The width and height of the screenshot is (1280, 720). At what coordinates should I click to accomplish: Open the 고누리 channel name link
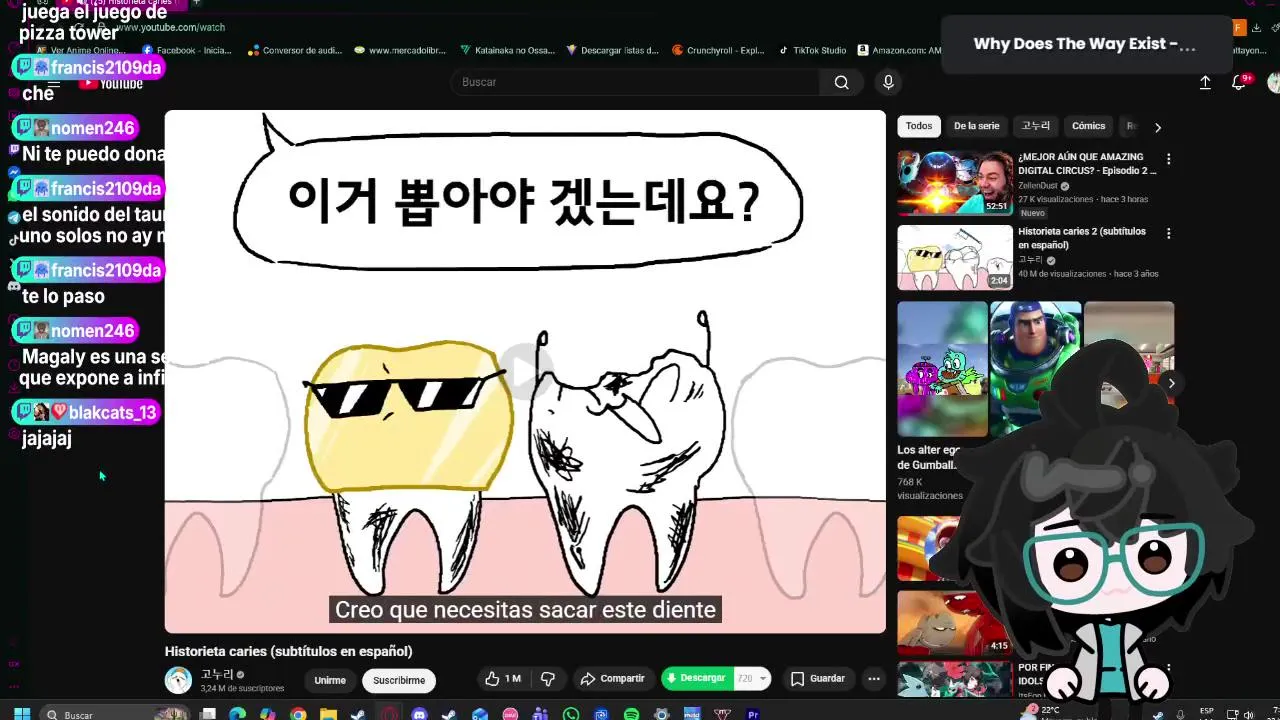coord(216,674)
